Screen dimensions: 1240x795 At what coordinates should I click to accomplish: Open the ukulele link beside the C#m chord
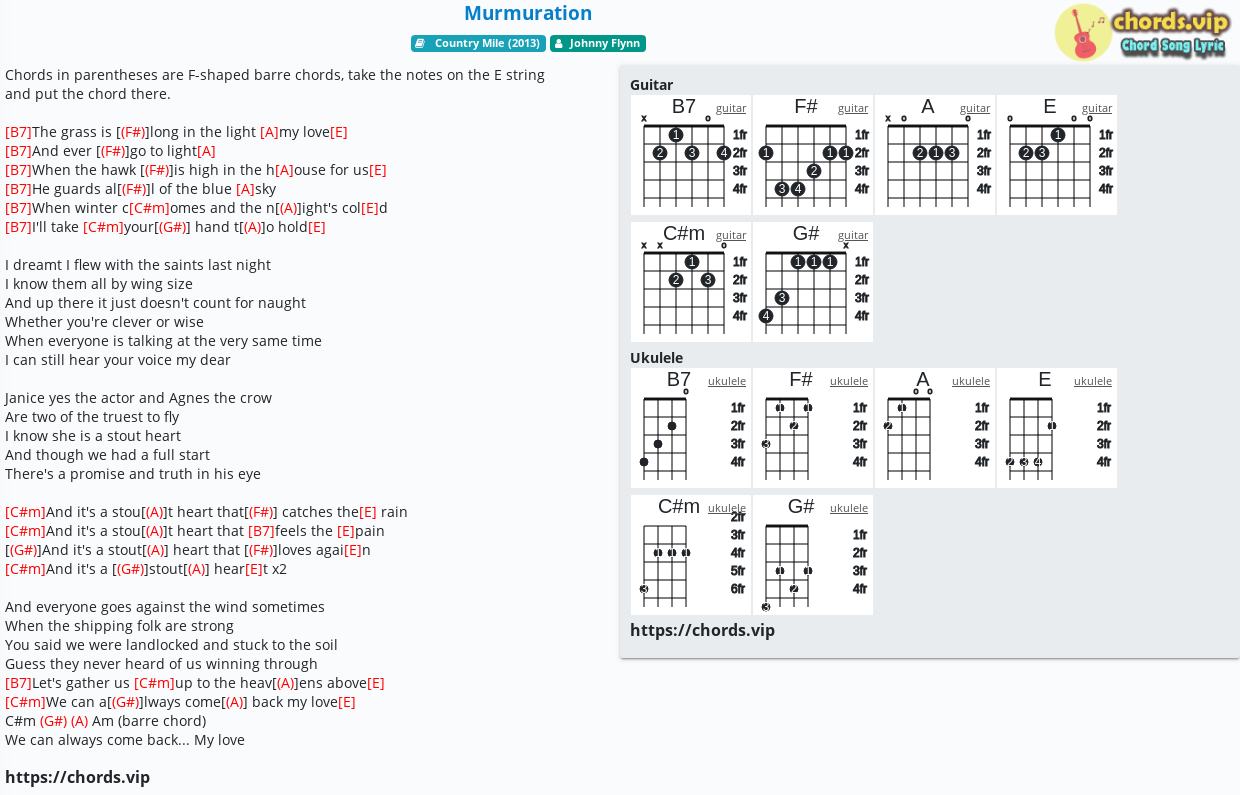tap(727, 508)
